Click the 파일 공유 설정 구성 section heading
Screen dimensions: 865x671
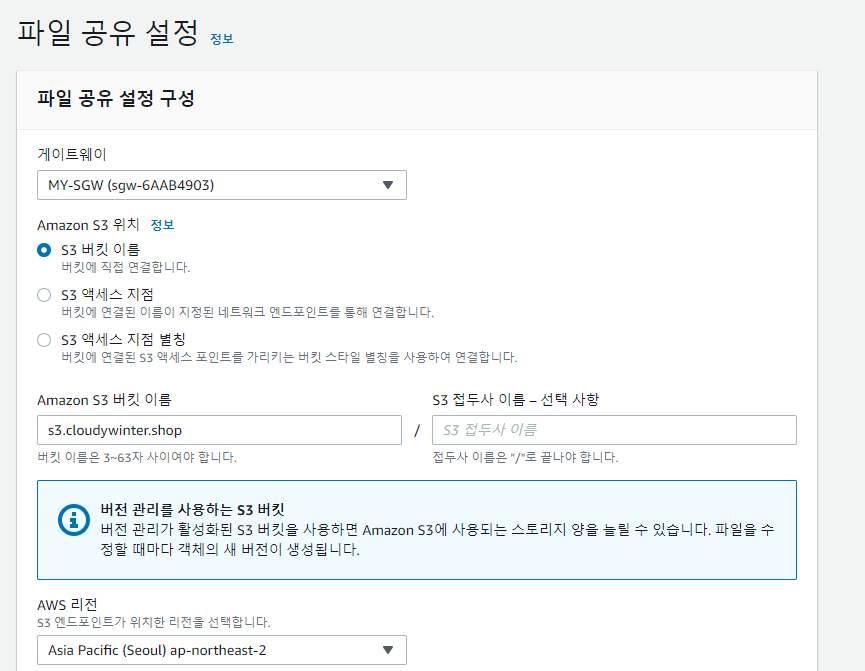click(116, 99)
